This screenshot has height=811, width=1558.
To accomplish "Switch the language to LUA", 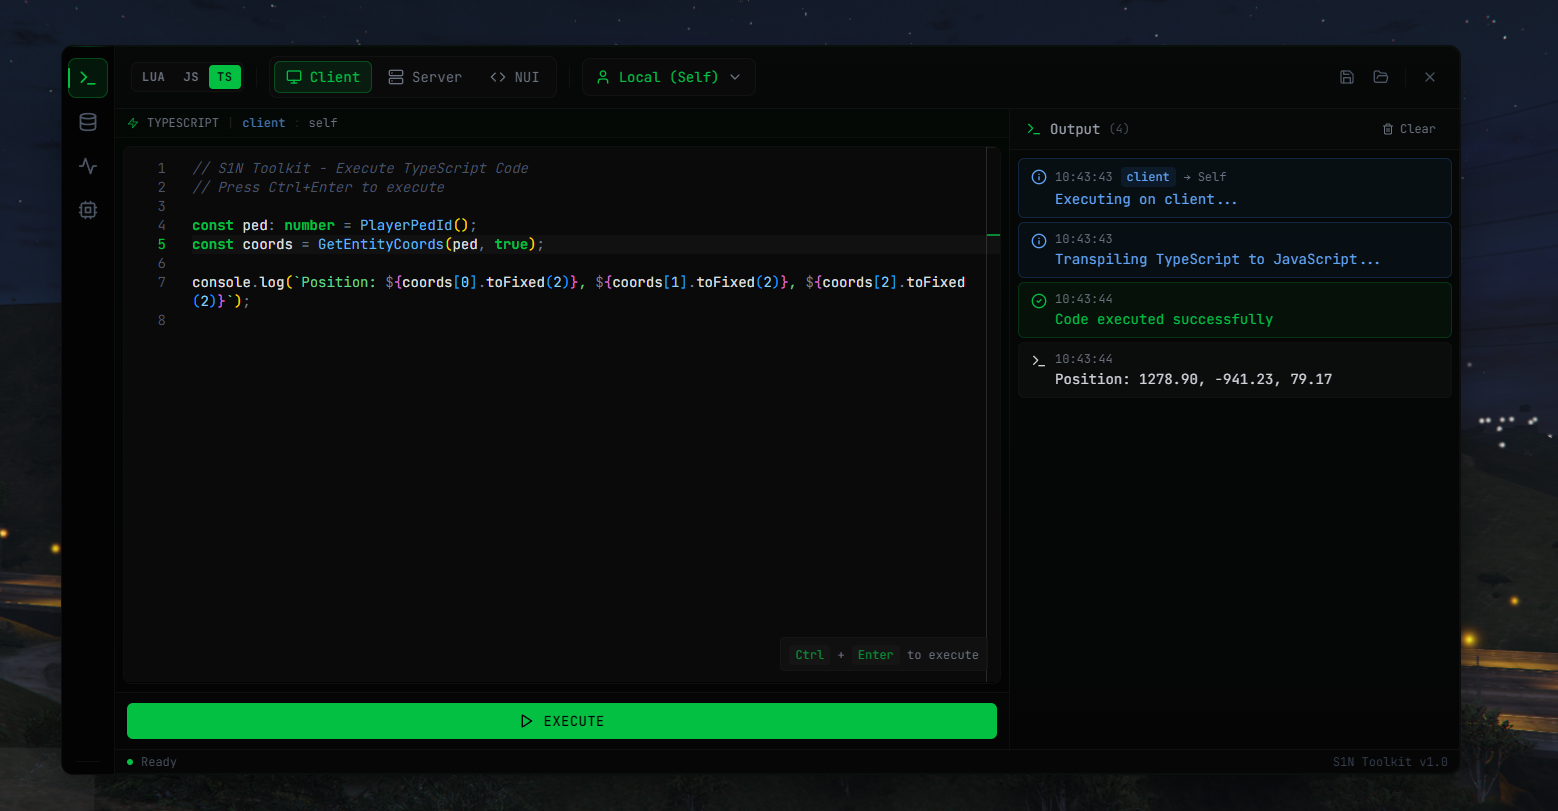I will [x=153, y=76].
